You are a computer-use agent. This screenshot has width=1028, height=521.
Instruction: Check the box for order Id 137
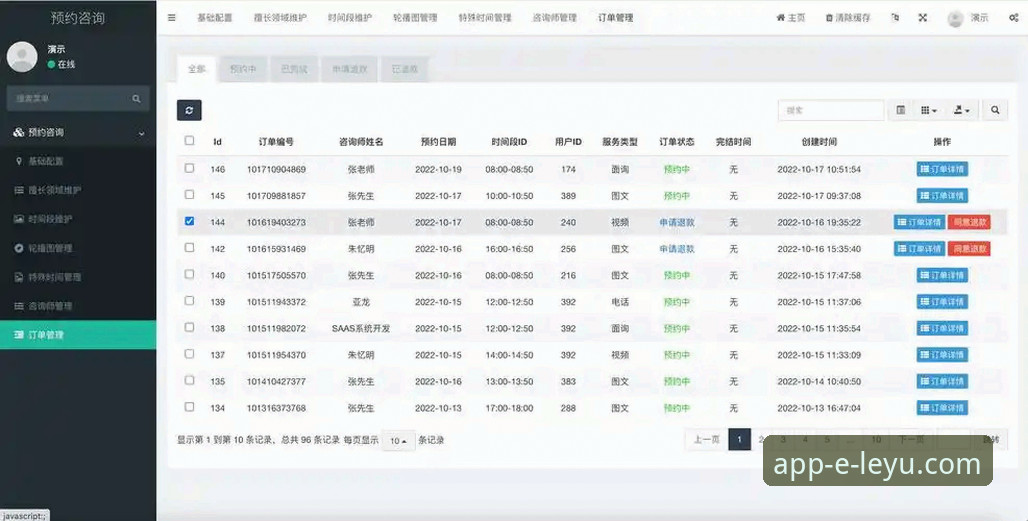pos(189,354)
